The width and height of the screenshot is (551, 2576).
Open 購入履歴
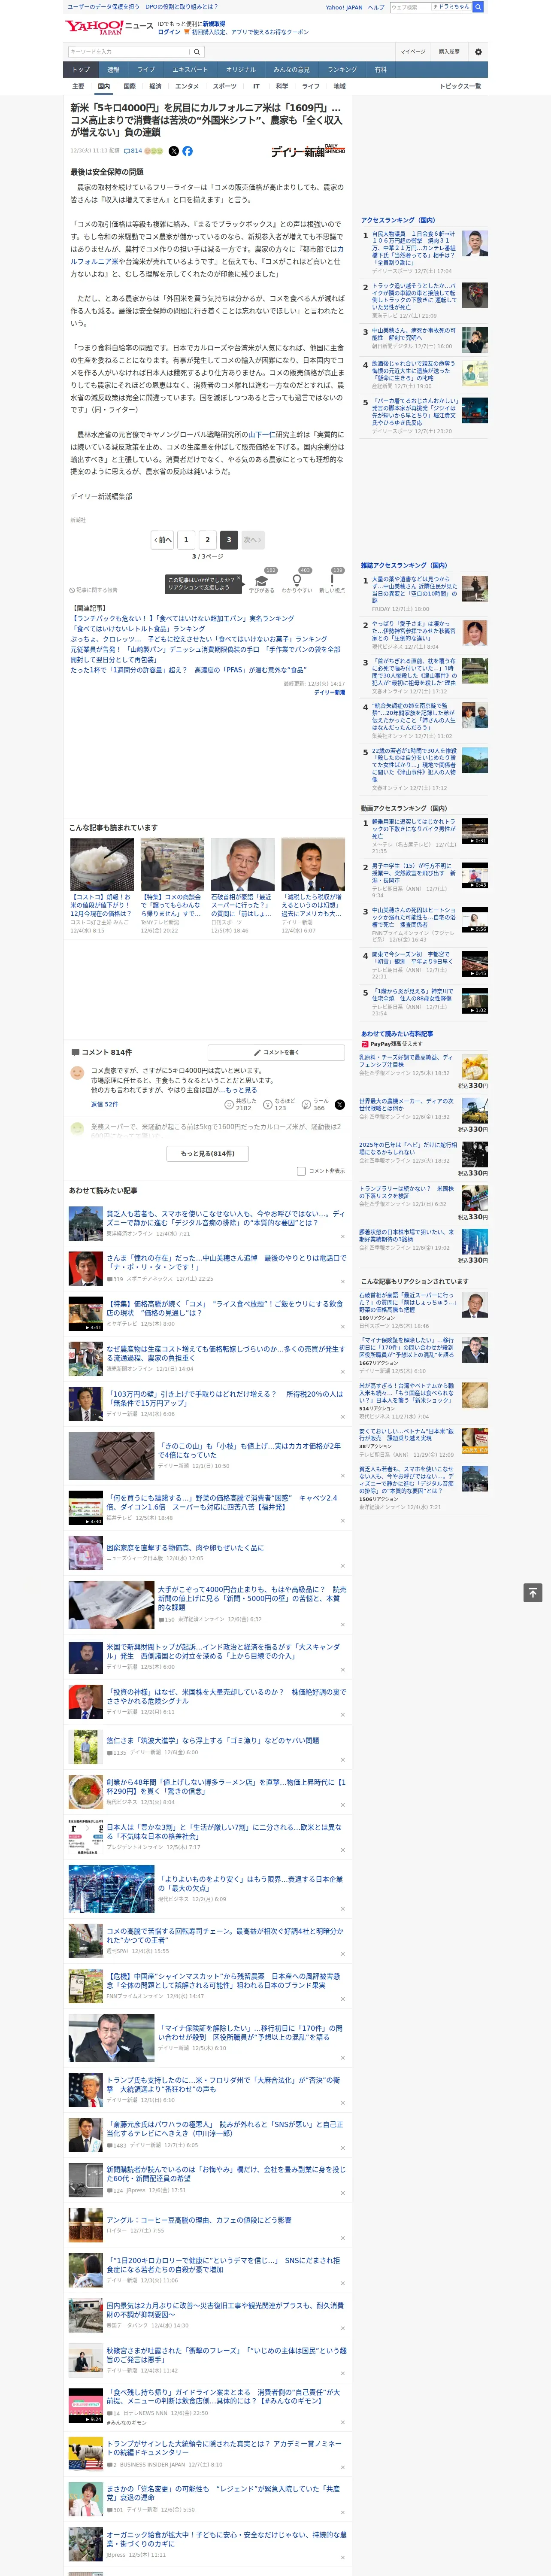pos(449,51)
